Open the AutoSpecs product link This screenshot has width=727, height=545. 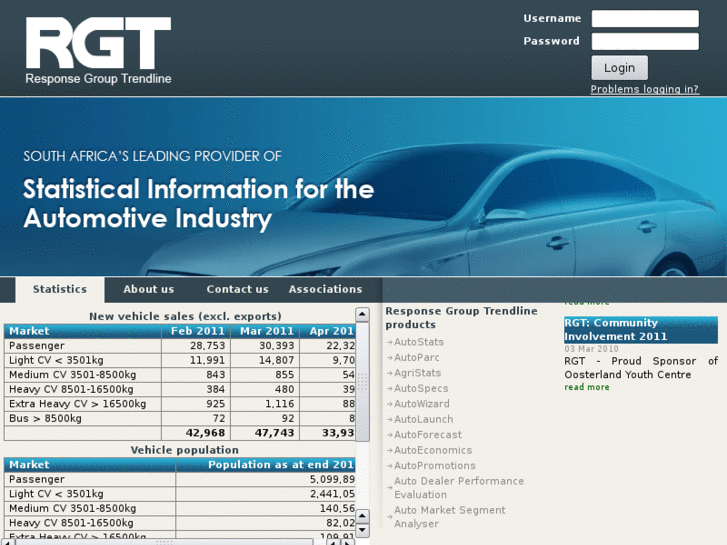point(421,388)
